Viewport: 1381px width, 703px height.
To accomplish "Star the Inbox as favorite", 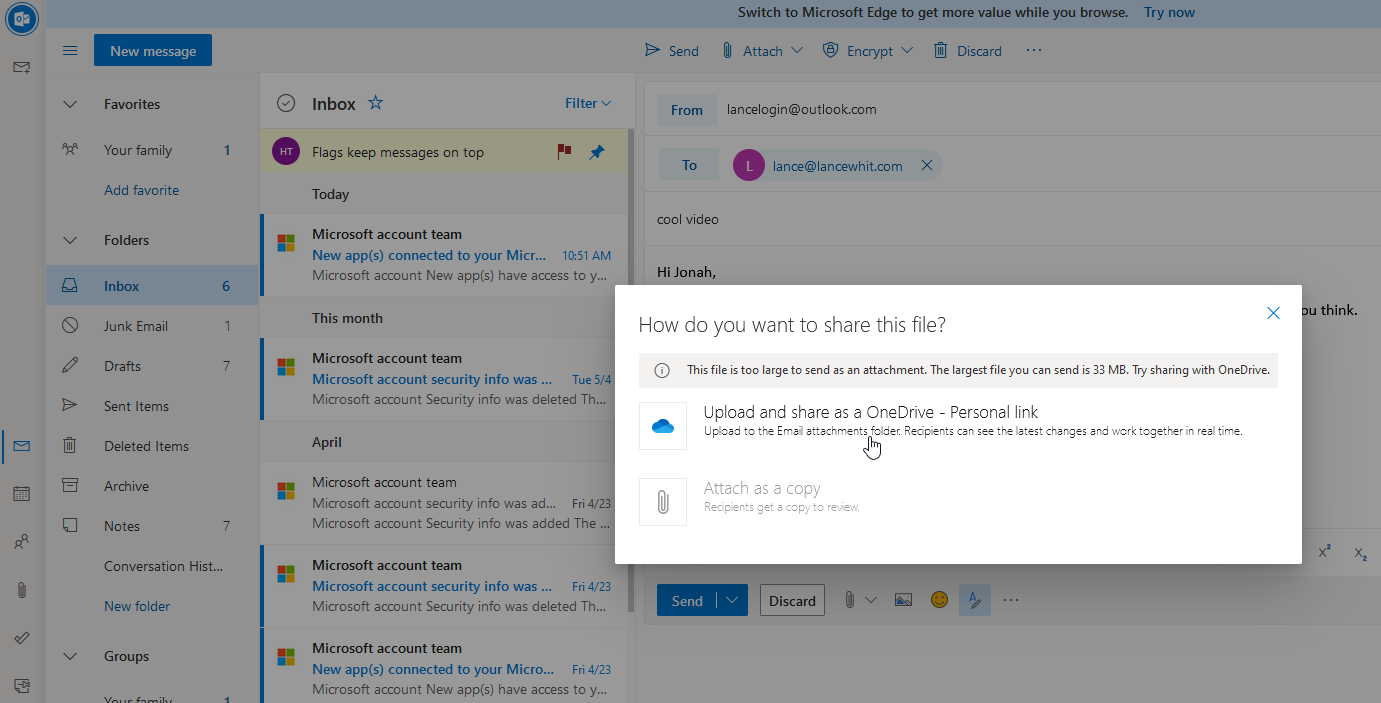I will (376, 103).
